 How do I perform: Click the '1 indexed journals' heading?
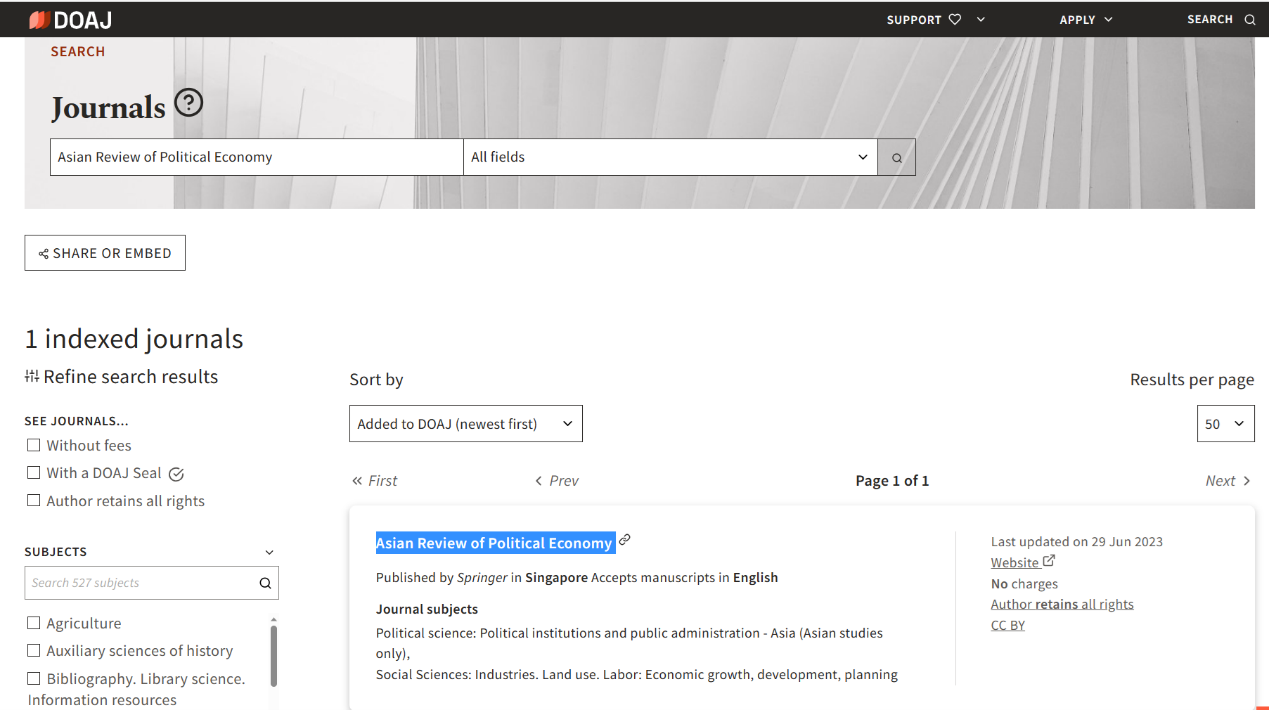134,339
